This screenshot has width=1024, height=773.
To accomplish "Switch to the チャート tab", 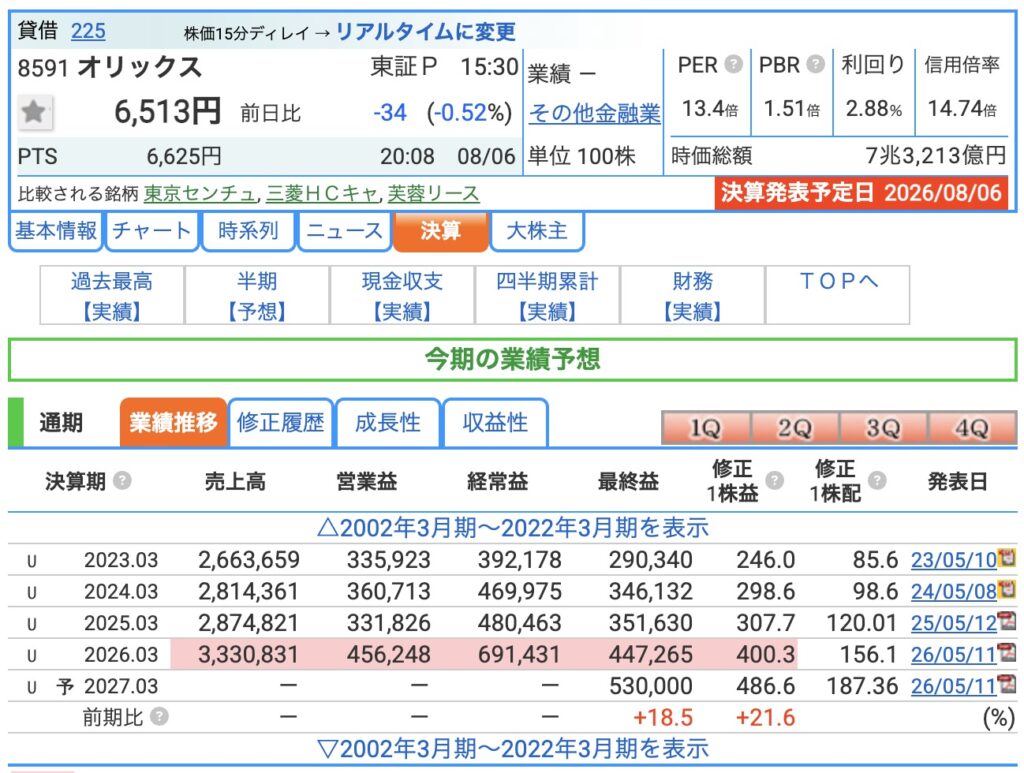I will [x=152, y=231].
